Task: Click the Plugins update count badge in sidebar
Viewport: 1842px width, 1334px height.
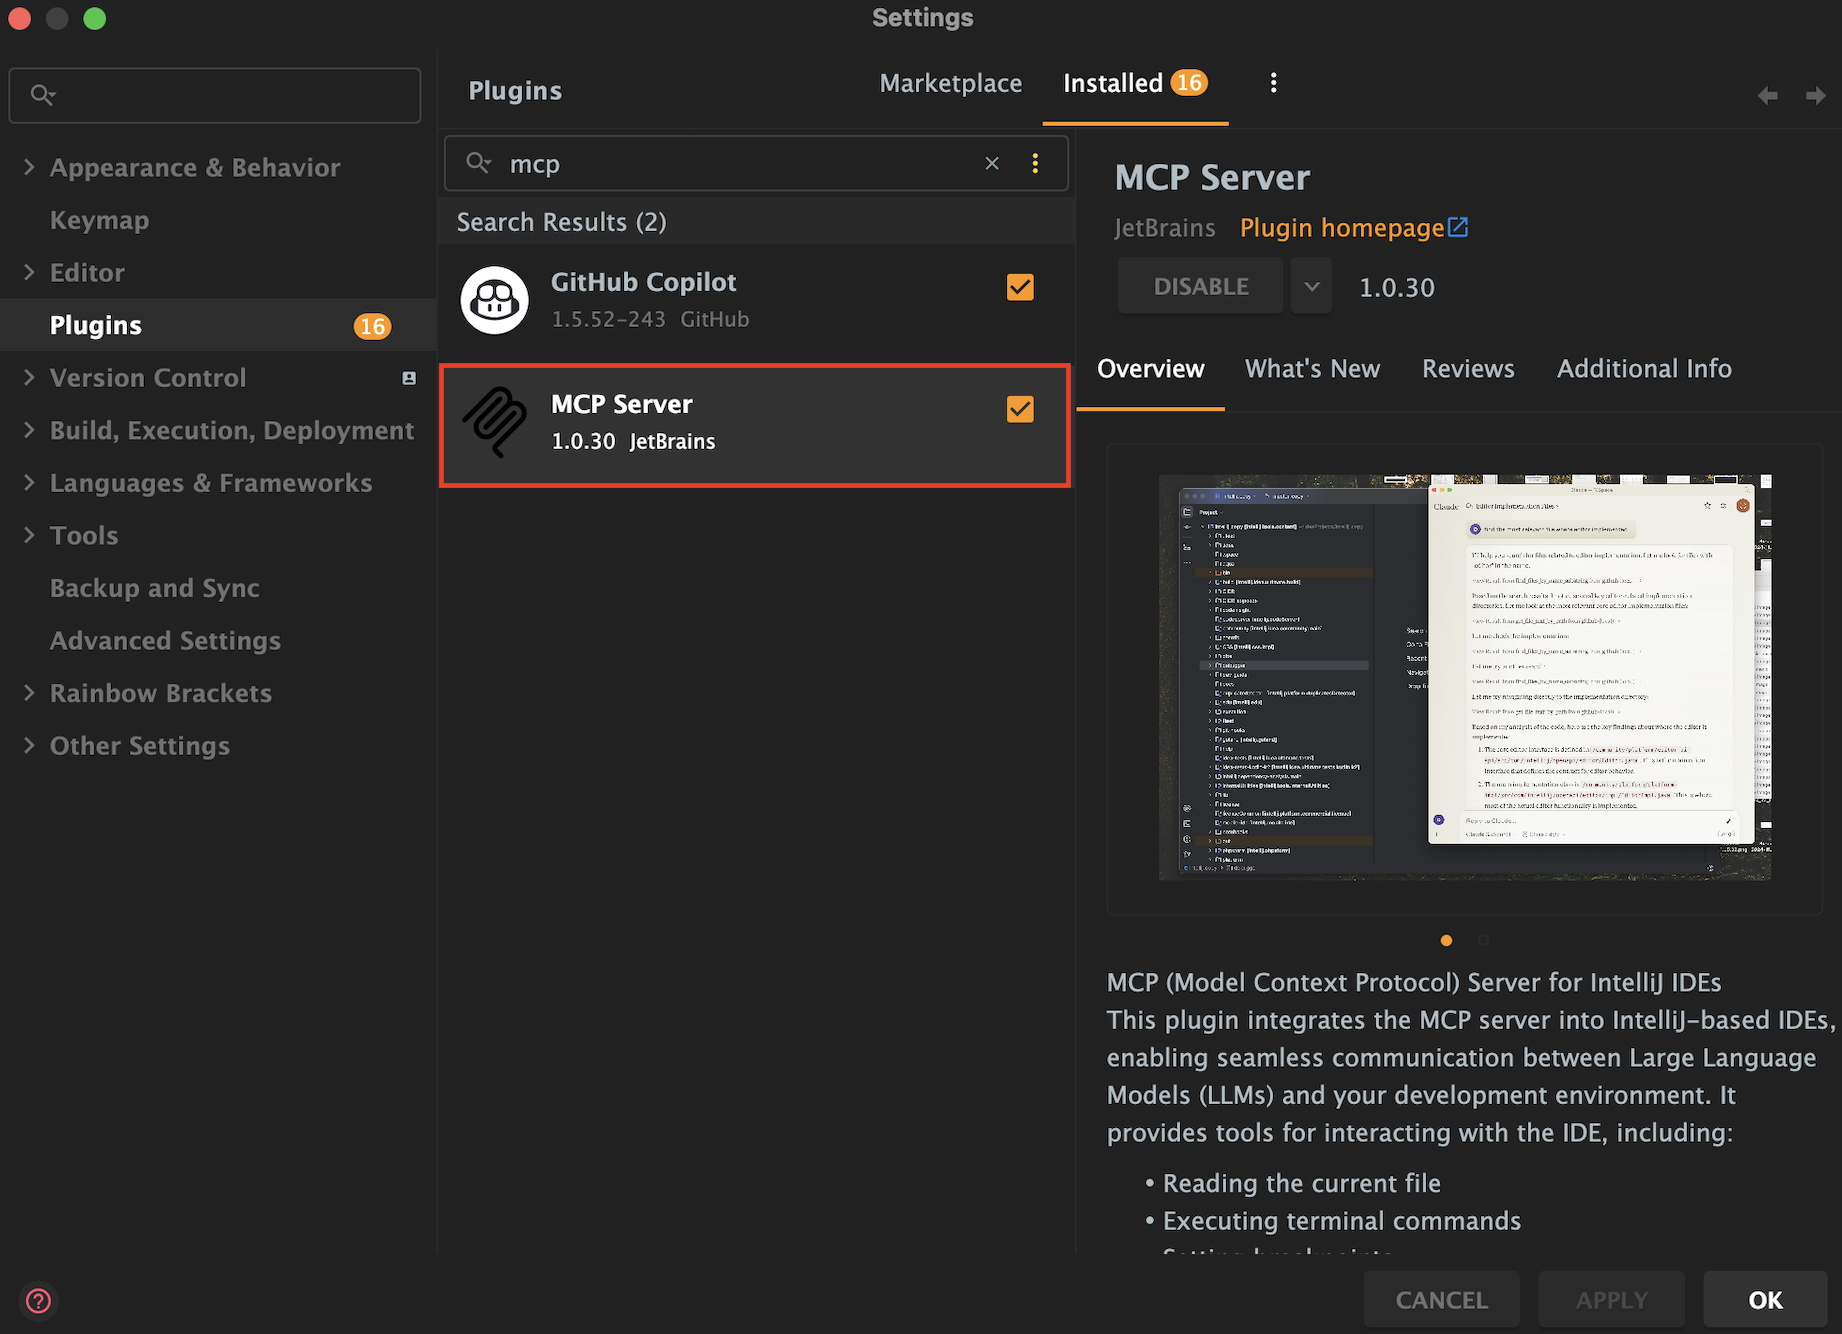Action: click(x=372, y=326)
